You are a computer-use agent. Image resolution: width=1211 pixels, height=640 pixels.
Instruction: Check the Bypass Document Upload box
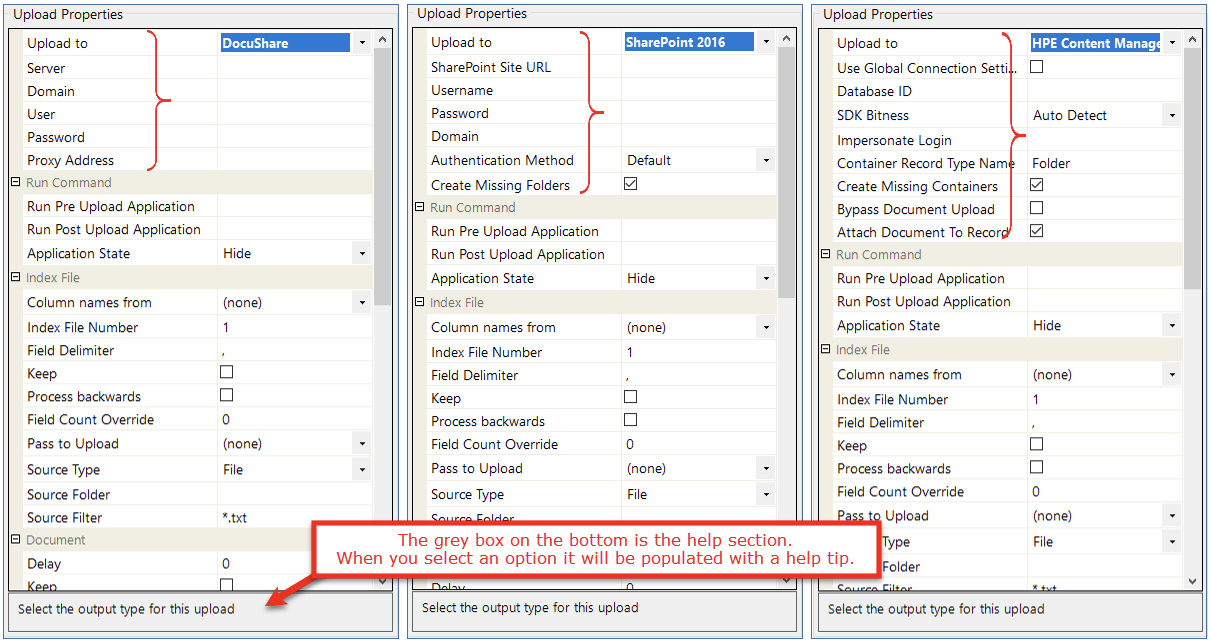(x=1036, y=209)
